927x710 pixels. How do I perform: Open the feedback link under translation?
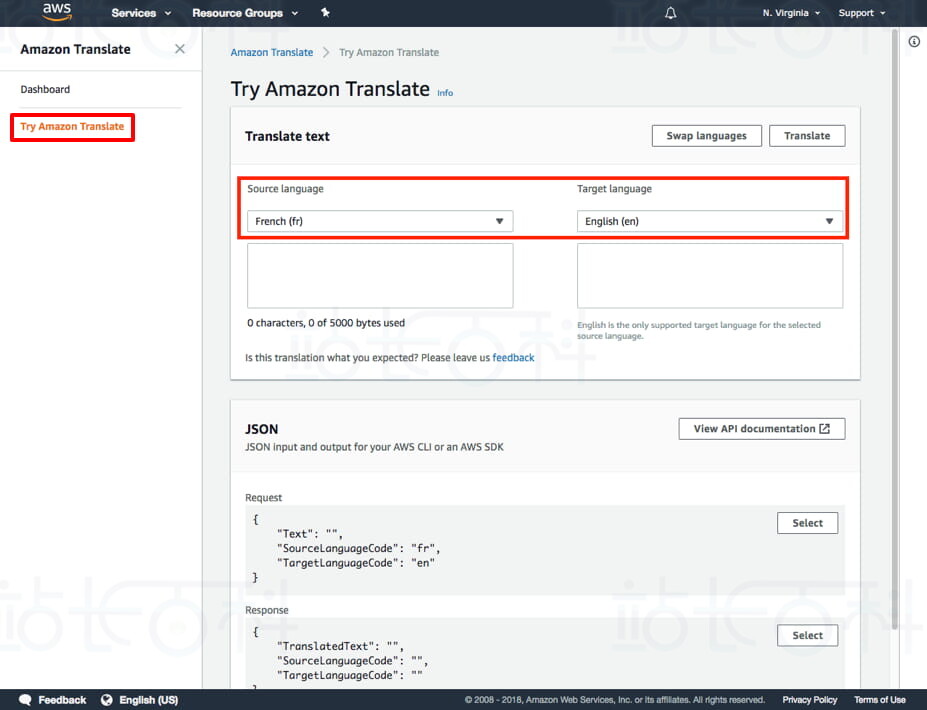(513, 358)
